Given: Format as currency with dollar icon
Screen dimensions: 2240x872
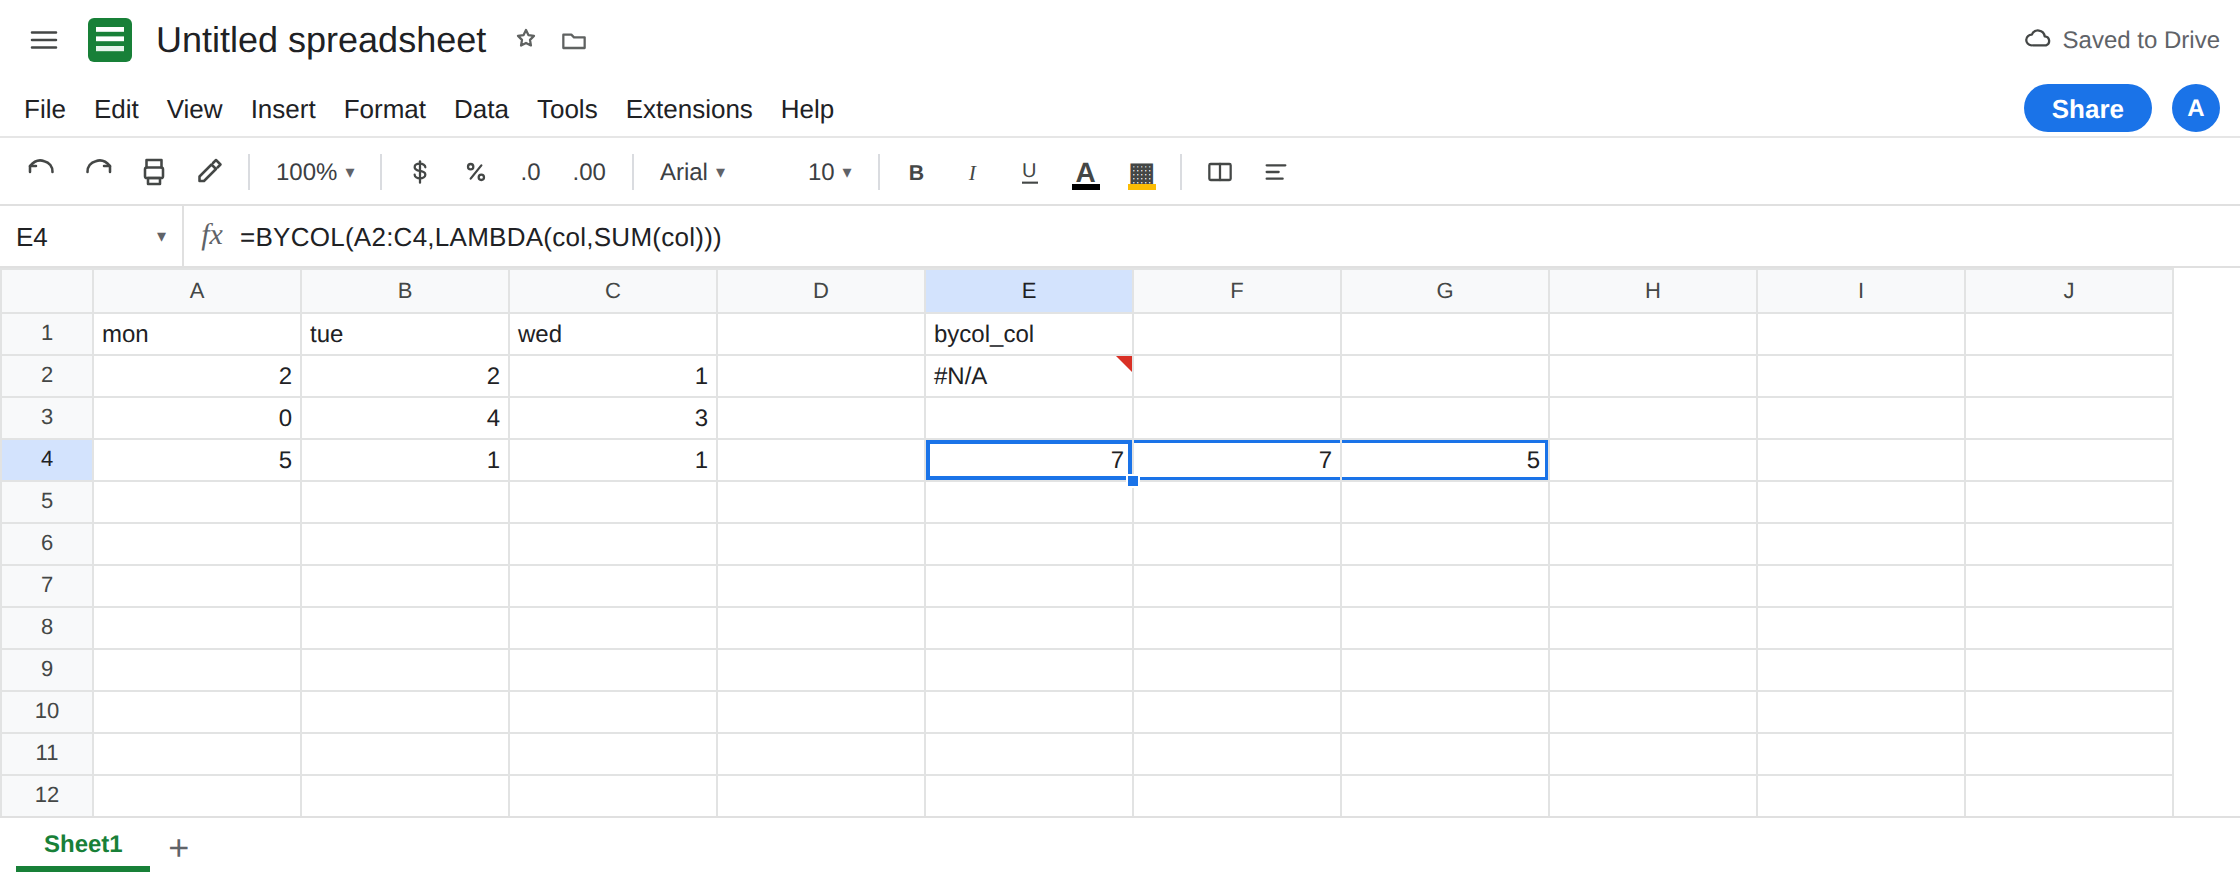Looking at the screenshot, I should (420, 172).
